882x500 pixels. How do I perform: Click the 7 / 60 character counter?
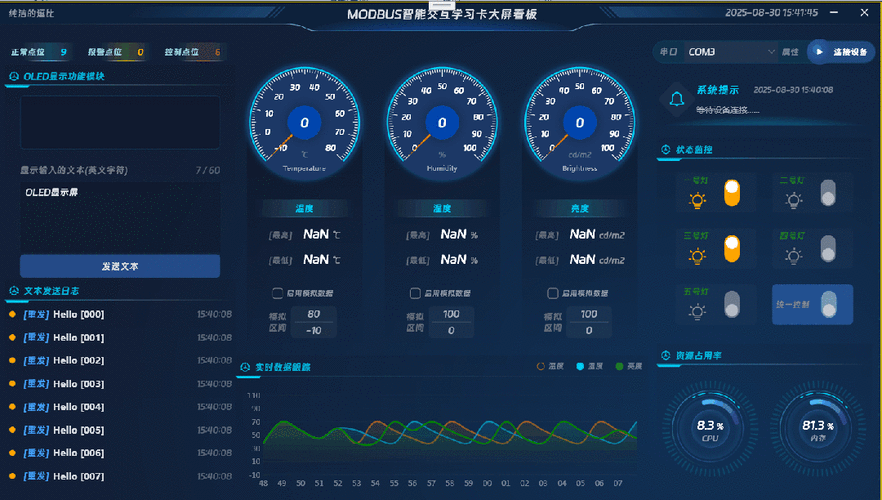208,170
